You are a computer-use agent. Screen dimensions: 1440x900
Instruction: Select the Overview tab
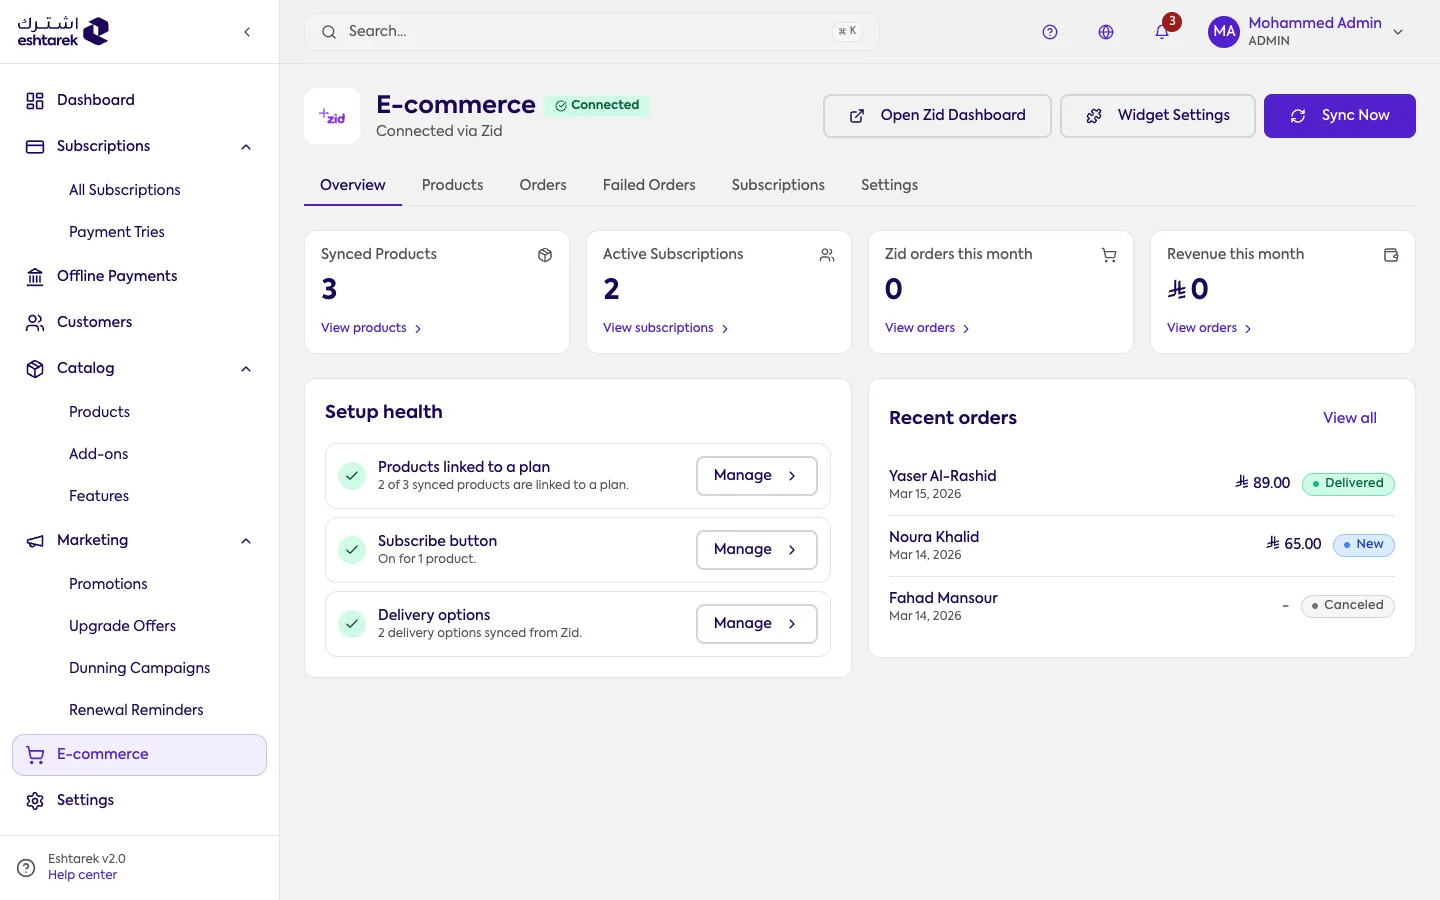pyautogui.click(x=353, y=185)
